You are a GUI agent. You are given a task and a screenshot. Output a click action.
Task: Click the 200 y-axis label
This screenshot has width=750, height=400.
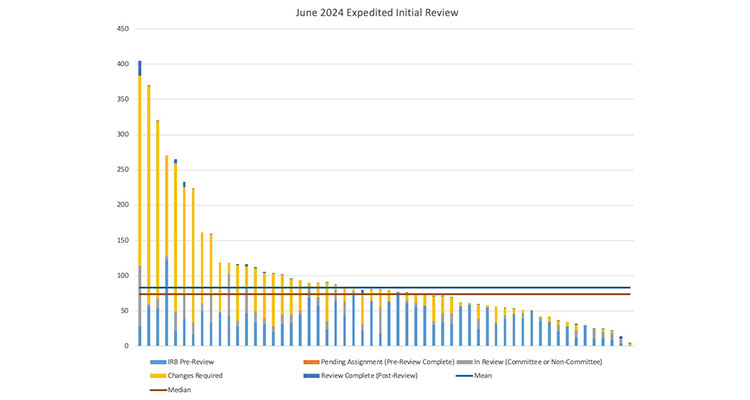[123, 205]
